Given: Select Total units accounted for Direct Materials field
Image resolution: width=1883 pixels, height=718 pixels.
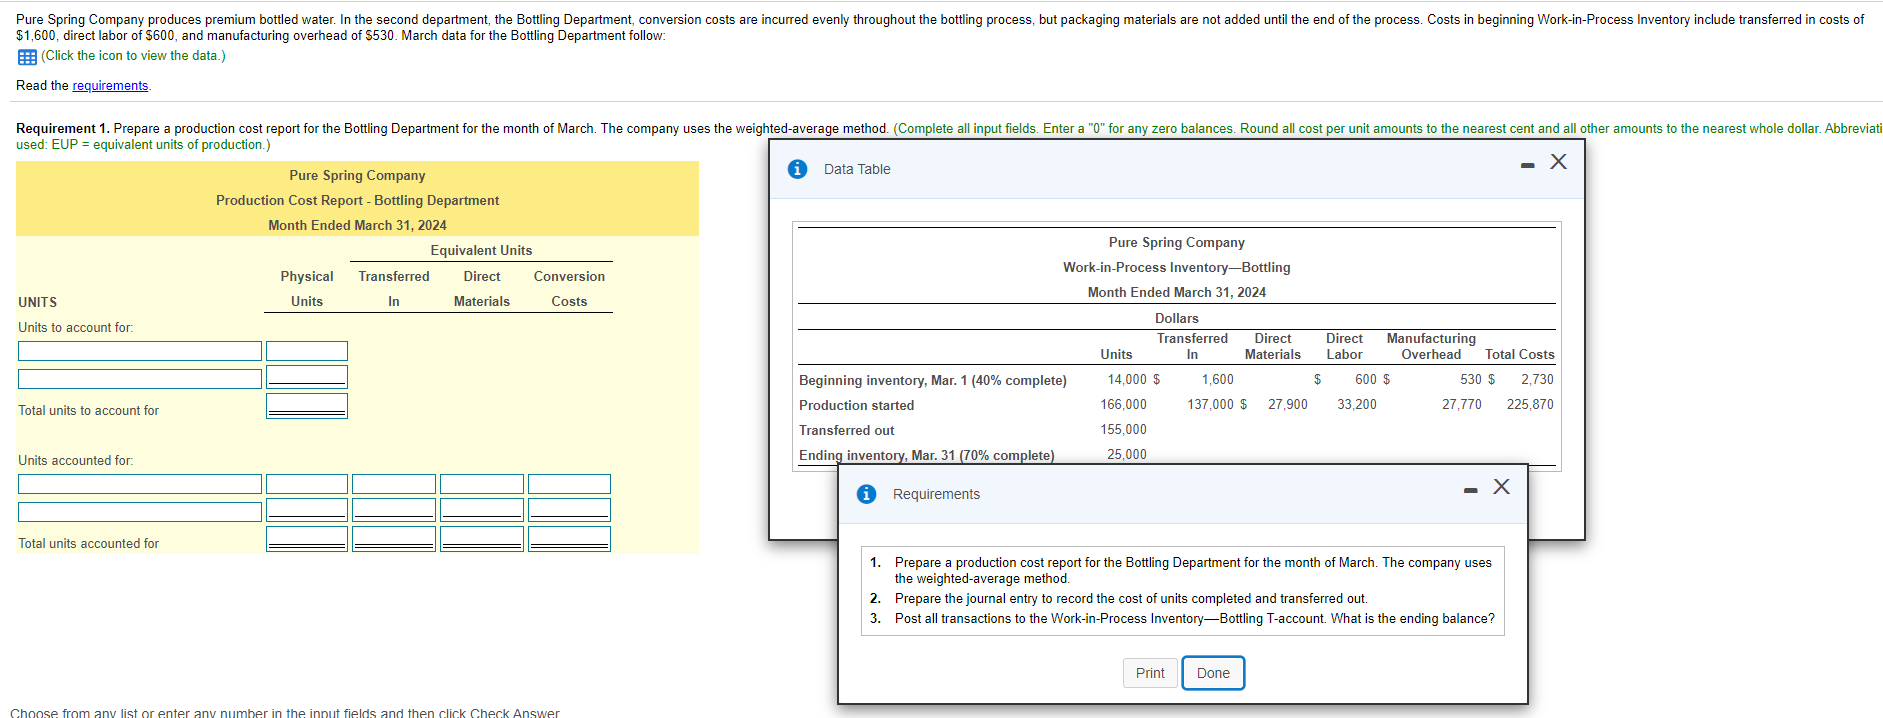Looking at the screenshot, I should coord(482,539).
